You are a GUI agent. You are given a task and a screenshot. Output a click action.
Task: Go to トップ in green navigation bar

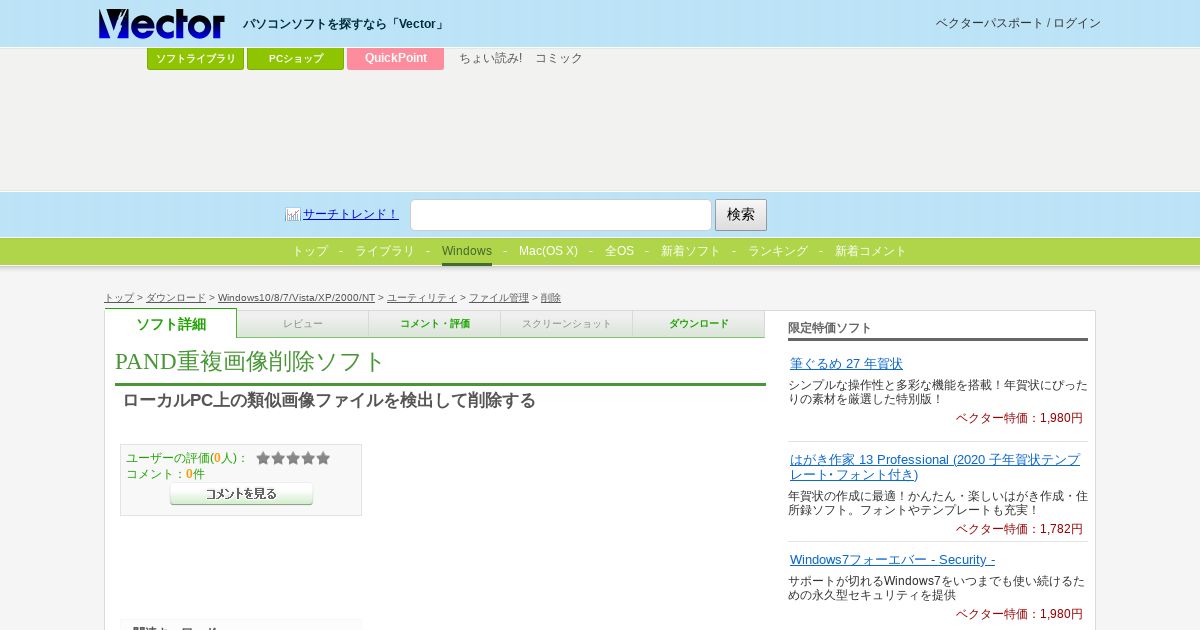(x=310, y=251)
